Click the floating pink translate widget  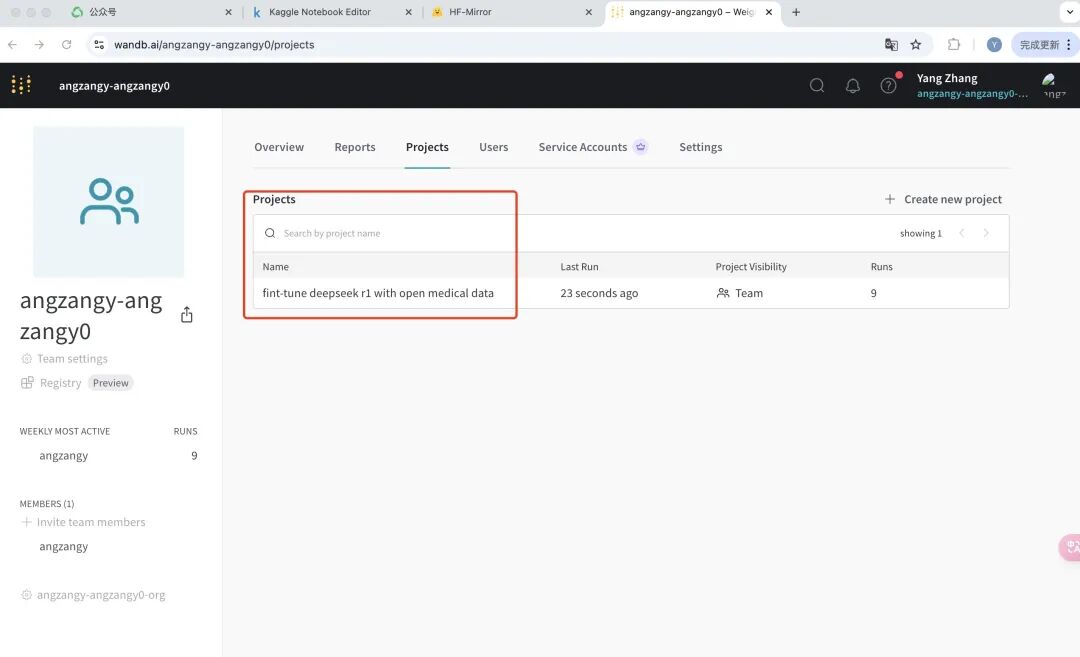point(1070,548)
